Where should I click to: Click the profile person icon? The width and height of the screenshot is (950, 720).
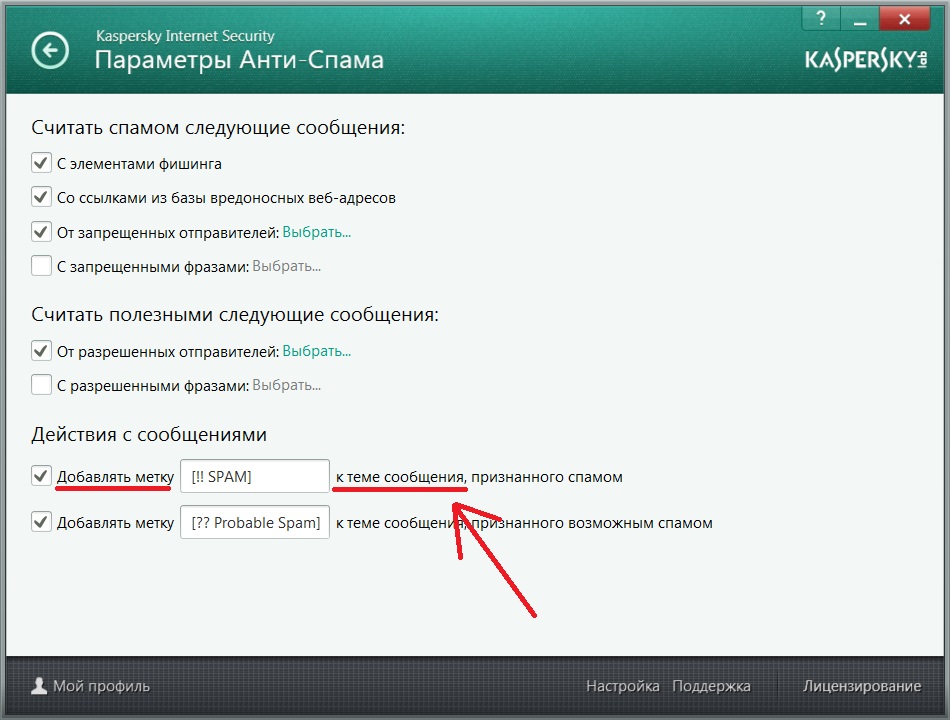(39, 686)
